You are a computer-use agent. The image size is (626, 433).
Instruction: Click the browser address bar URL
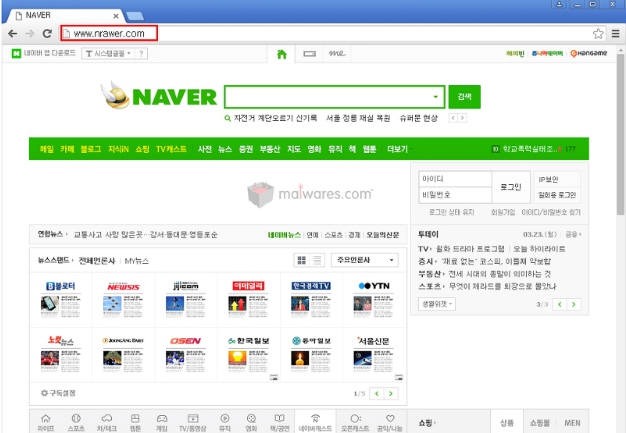tap(109, 34)
